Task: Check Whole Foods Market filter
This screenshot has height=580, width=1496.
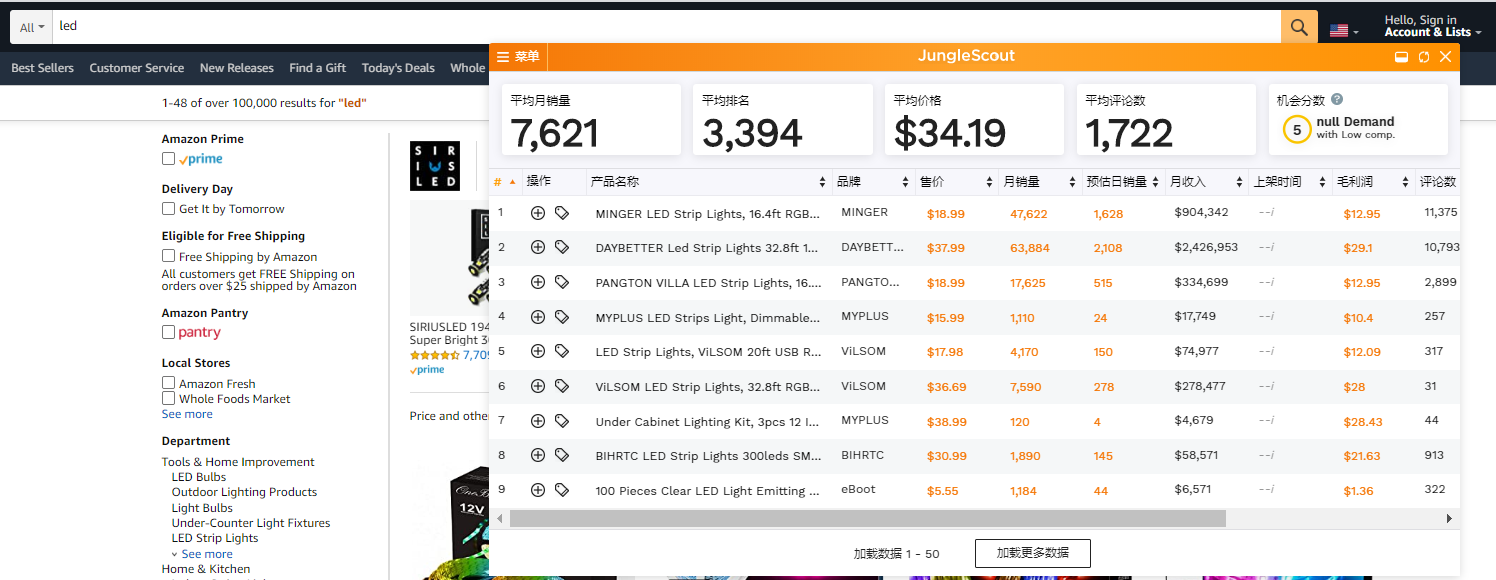Action: click(168, 398)
